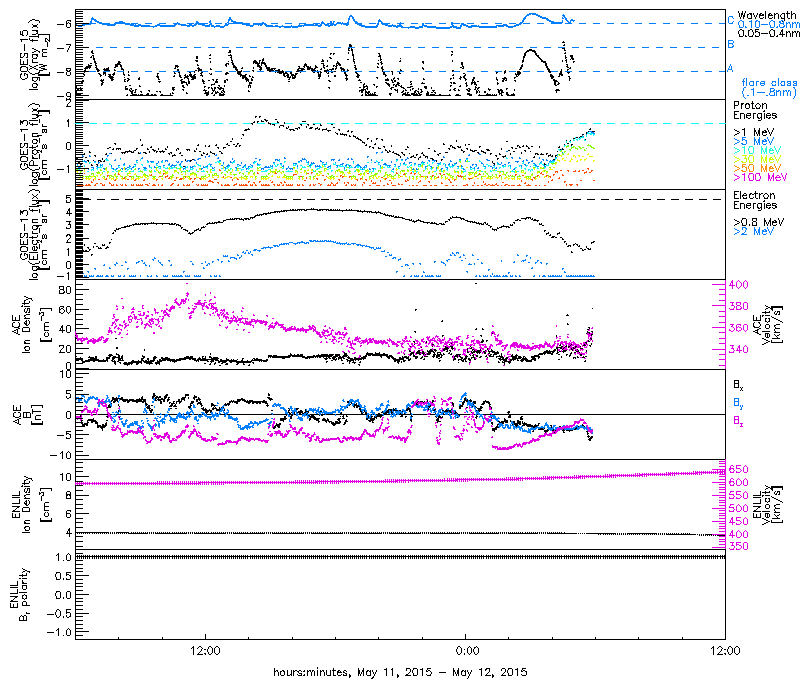Image resolution: width=800 pixels, height=680 pixels.
Task: Click the 'ACE Ion Density [cm-3]' axis label
Action: [31, 324]
